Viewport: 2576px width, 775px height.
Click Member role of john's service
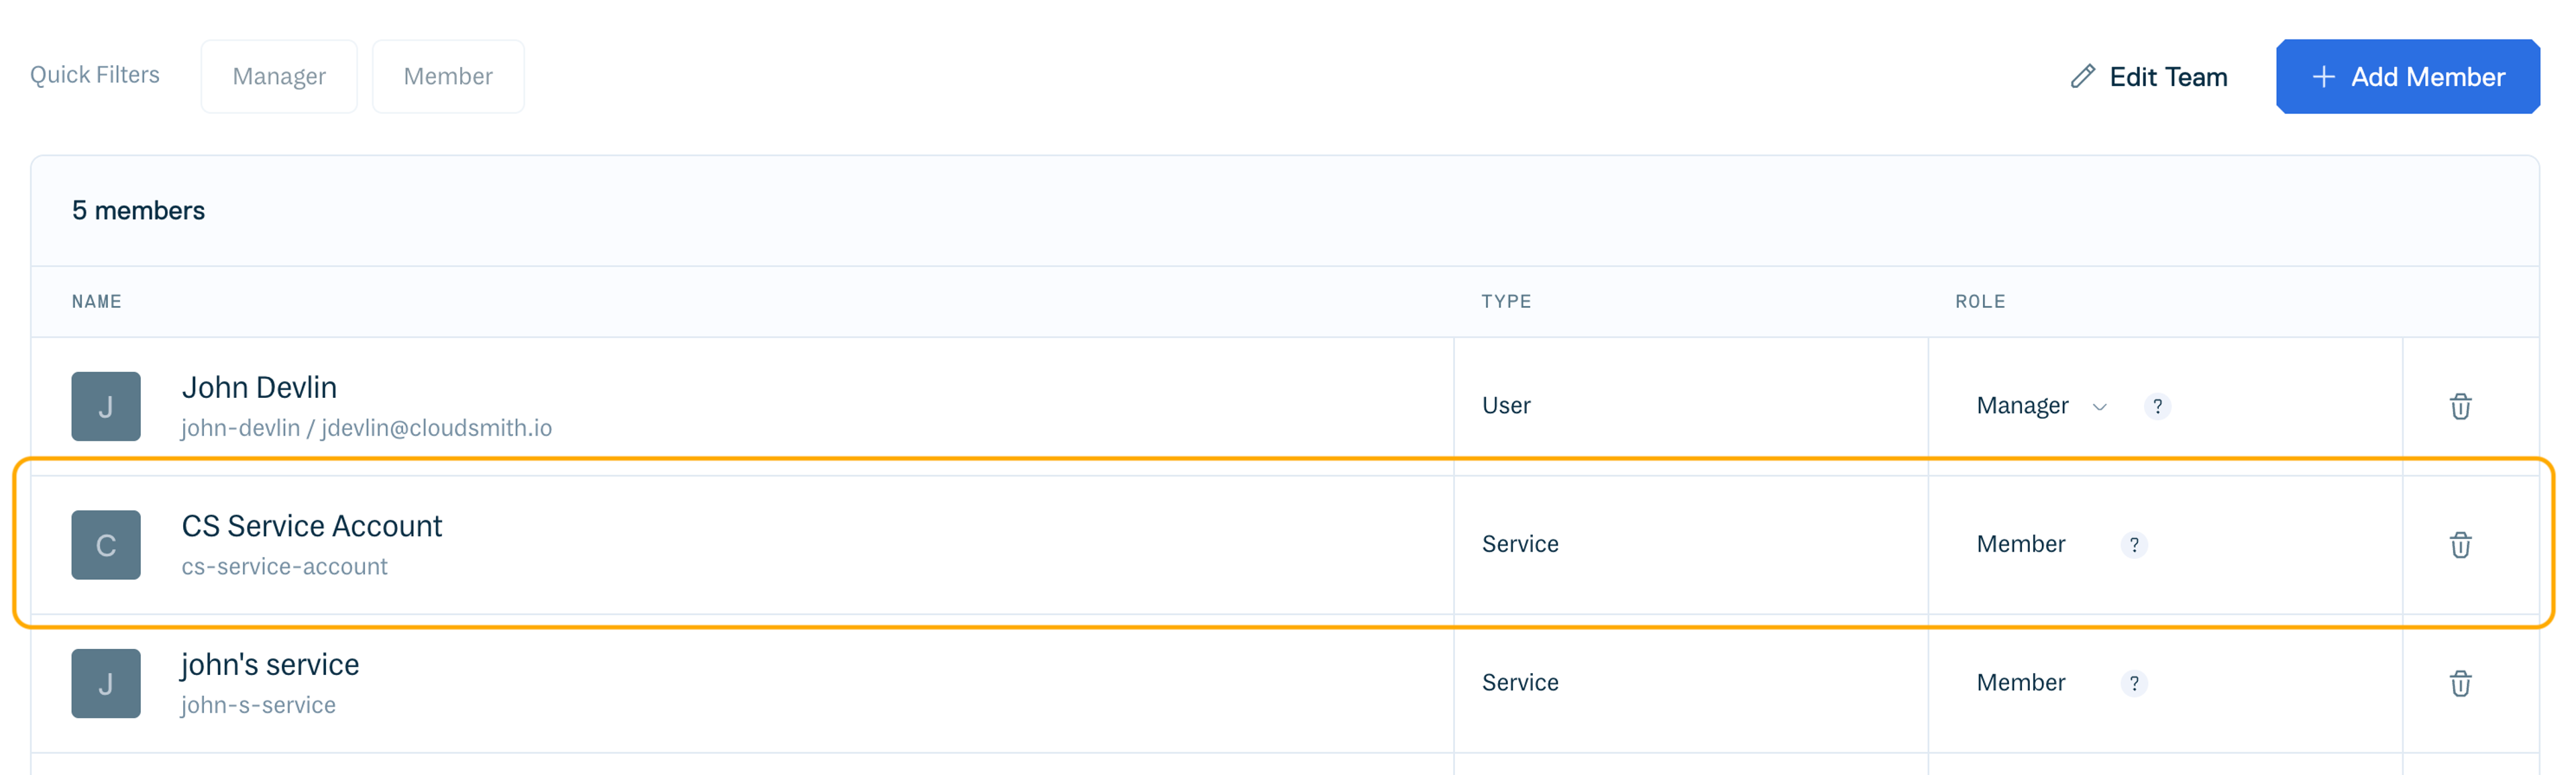pos(2020,682)
